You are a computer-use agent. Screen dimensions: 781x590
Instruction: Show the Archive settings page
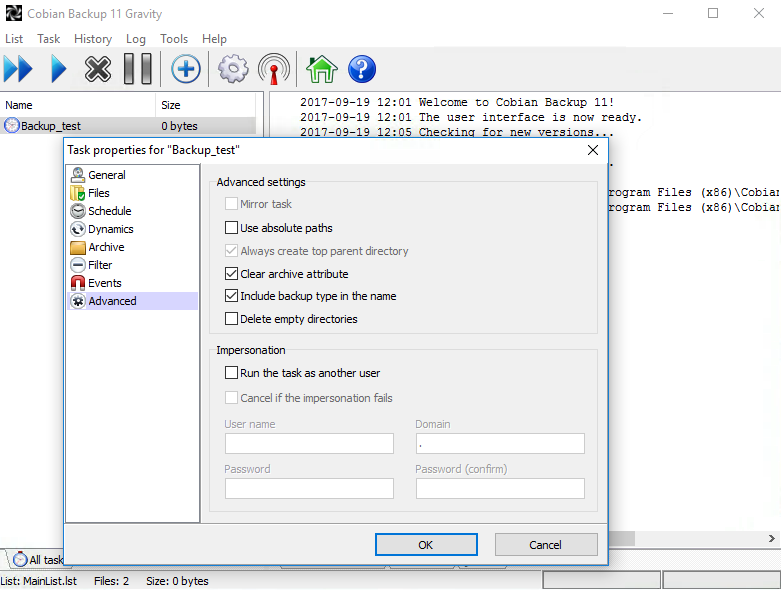click(106, 247)
